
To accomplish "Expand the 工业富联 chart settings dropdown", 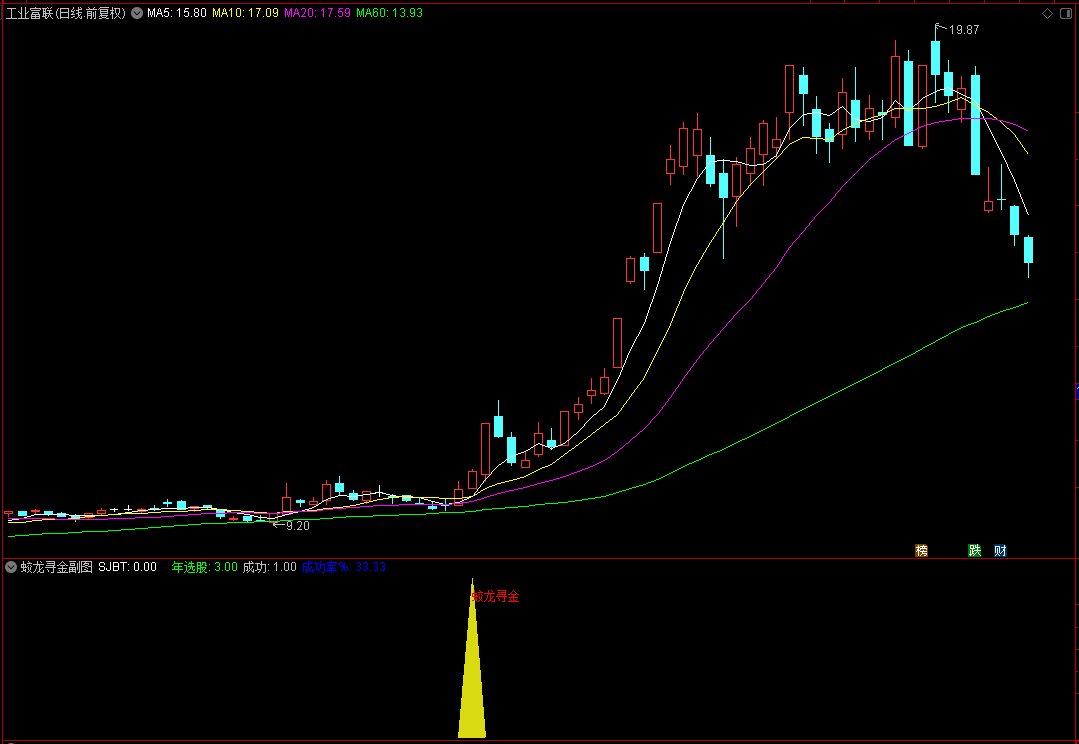I will tap(137, 13).
